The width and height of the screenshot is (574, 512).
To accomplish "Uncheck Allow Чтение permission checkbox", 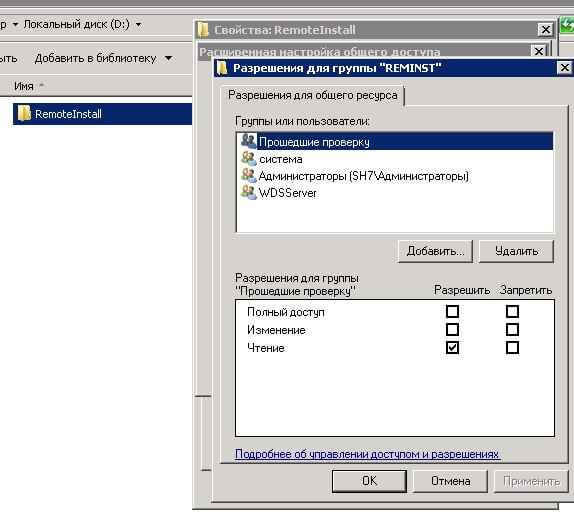I will coord(452,347).
